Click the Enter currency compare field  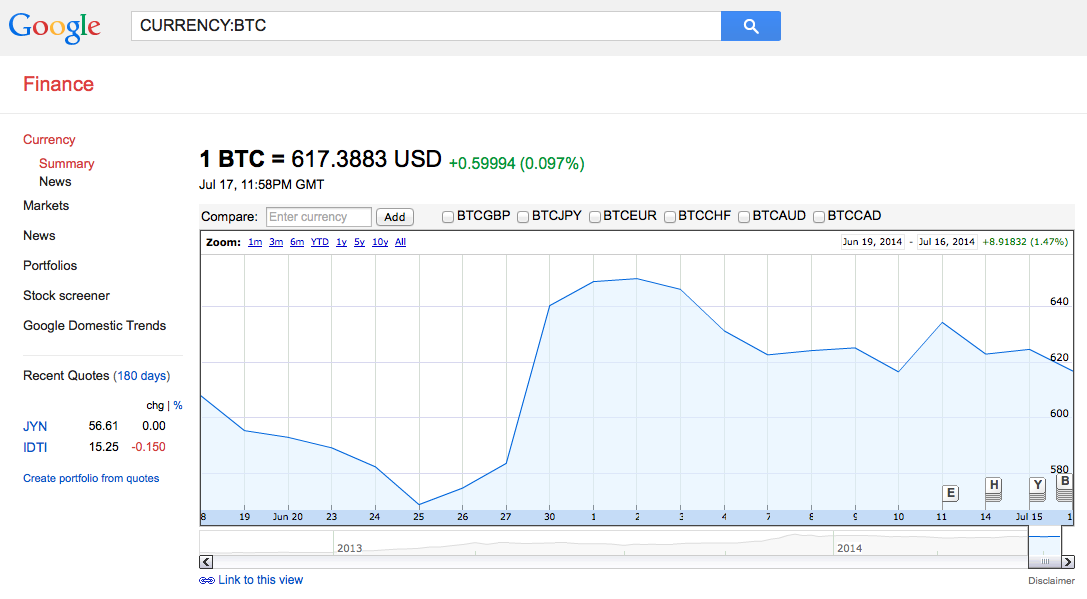319,217
